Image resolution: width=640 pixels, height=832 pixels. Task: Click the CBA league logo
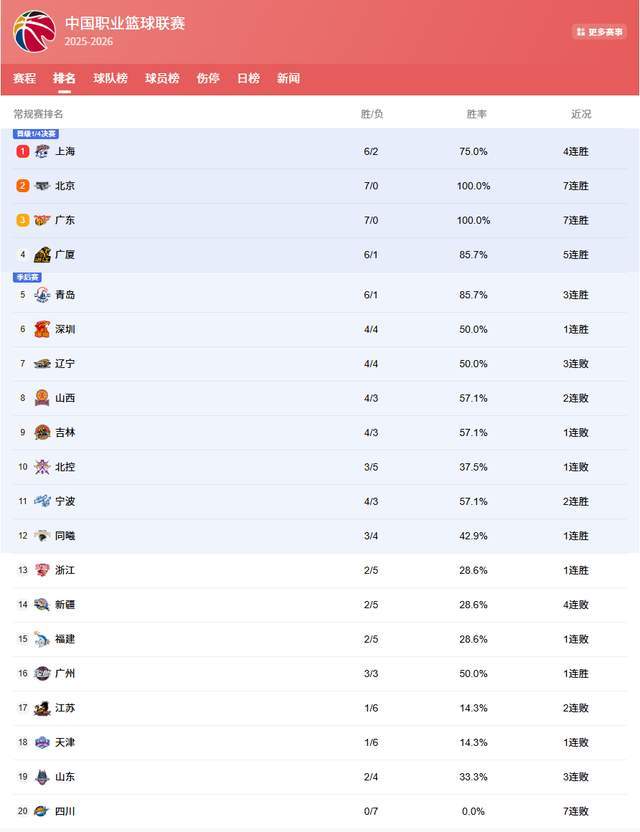tap(34, 31)
